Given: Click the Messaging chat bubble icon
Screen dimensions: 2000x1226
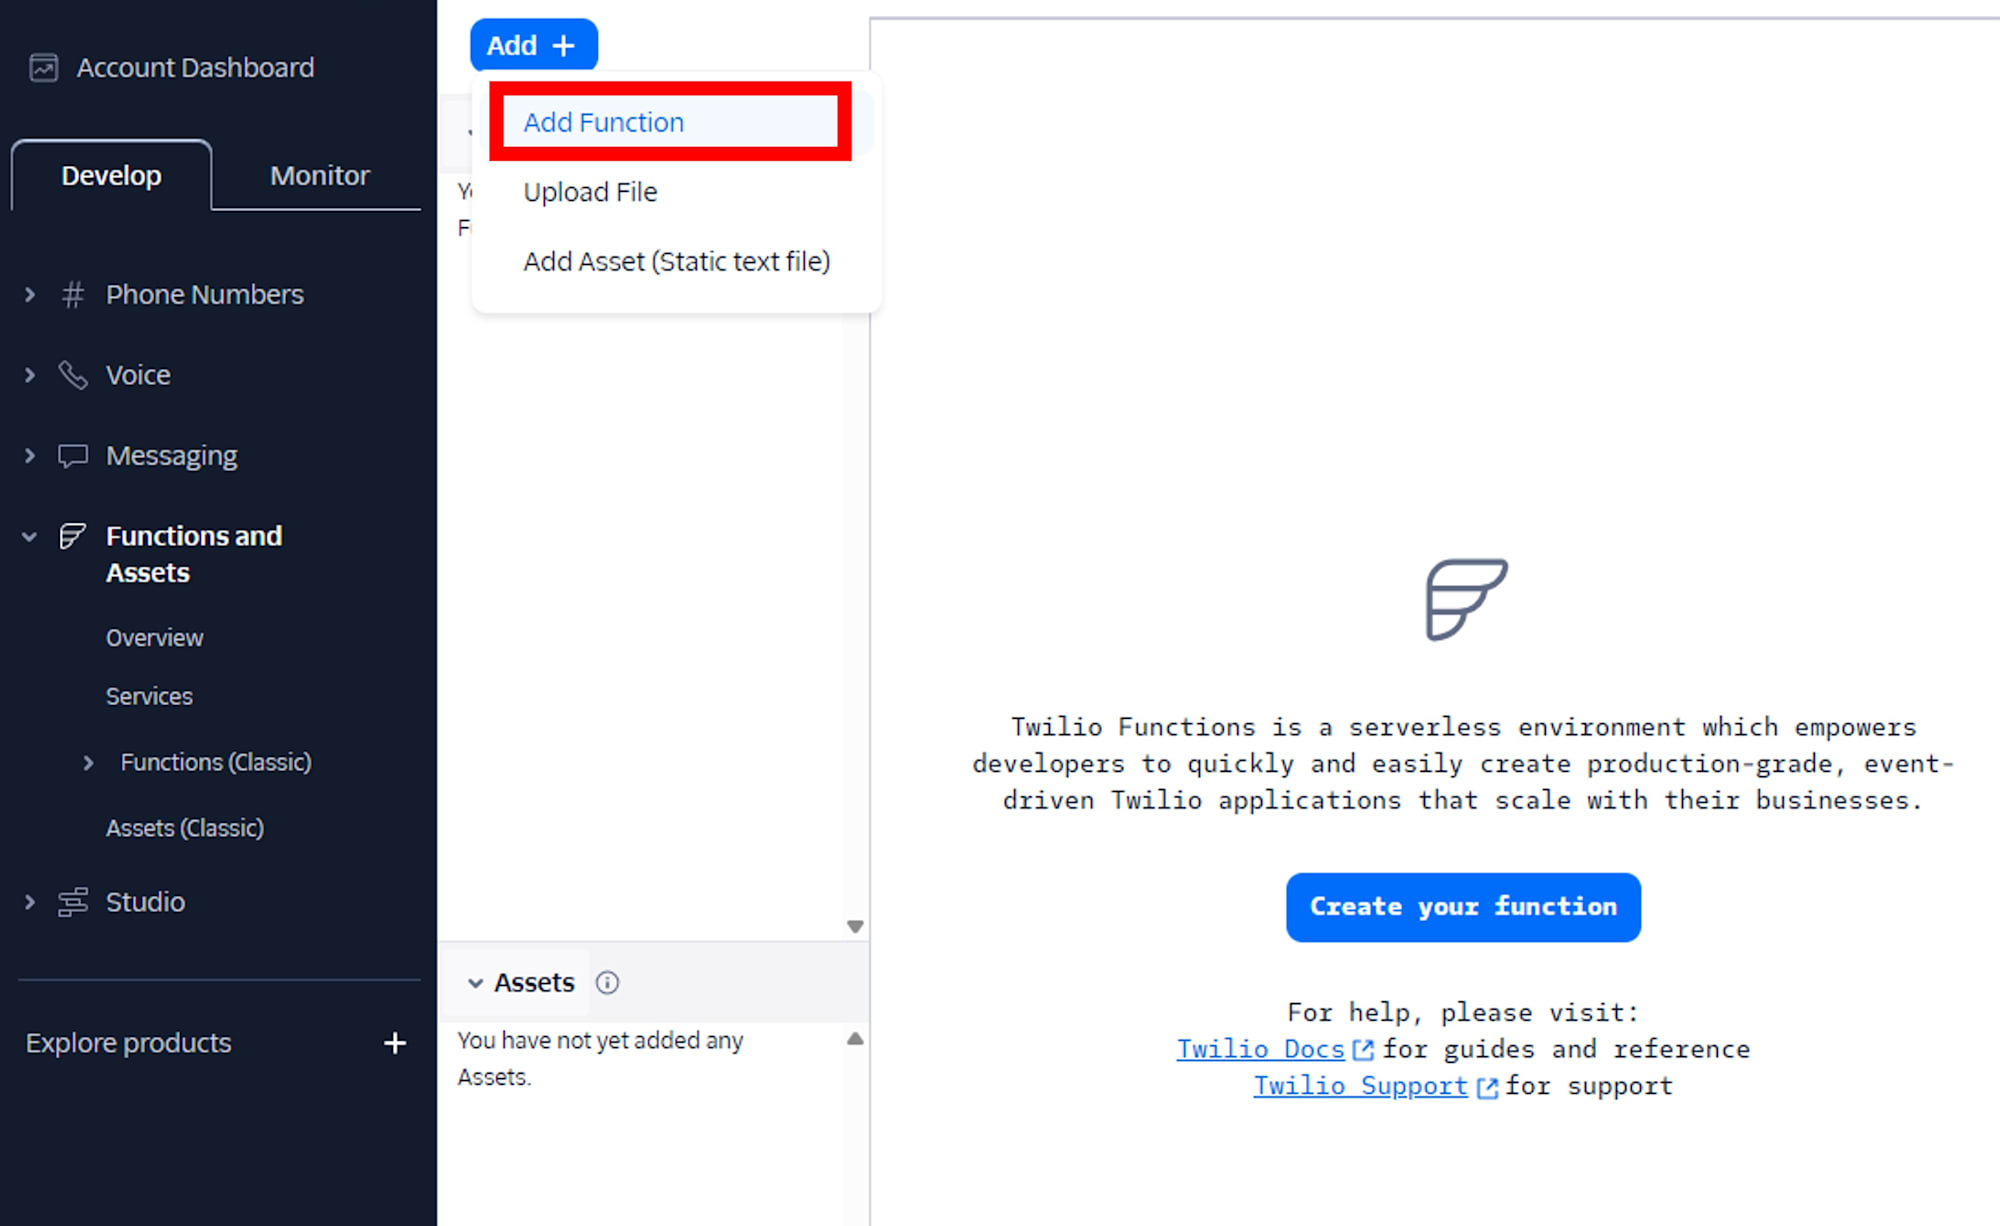Looking at the screenshot, I should (73, 456).
